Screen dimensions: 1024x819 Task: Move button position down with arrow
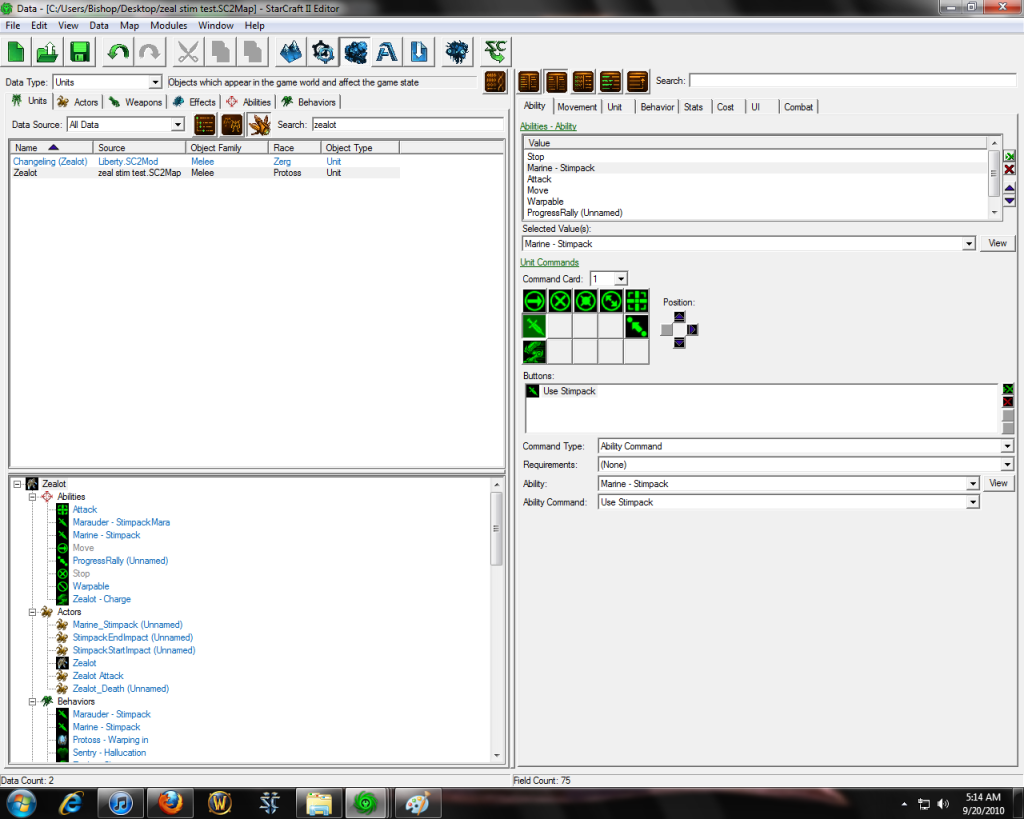[679, 343]
